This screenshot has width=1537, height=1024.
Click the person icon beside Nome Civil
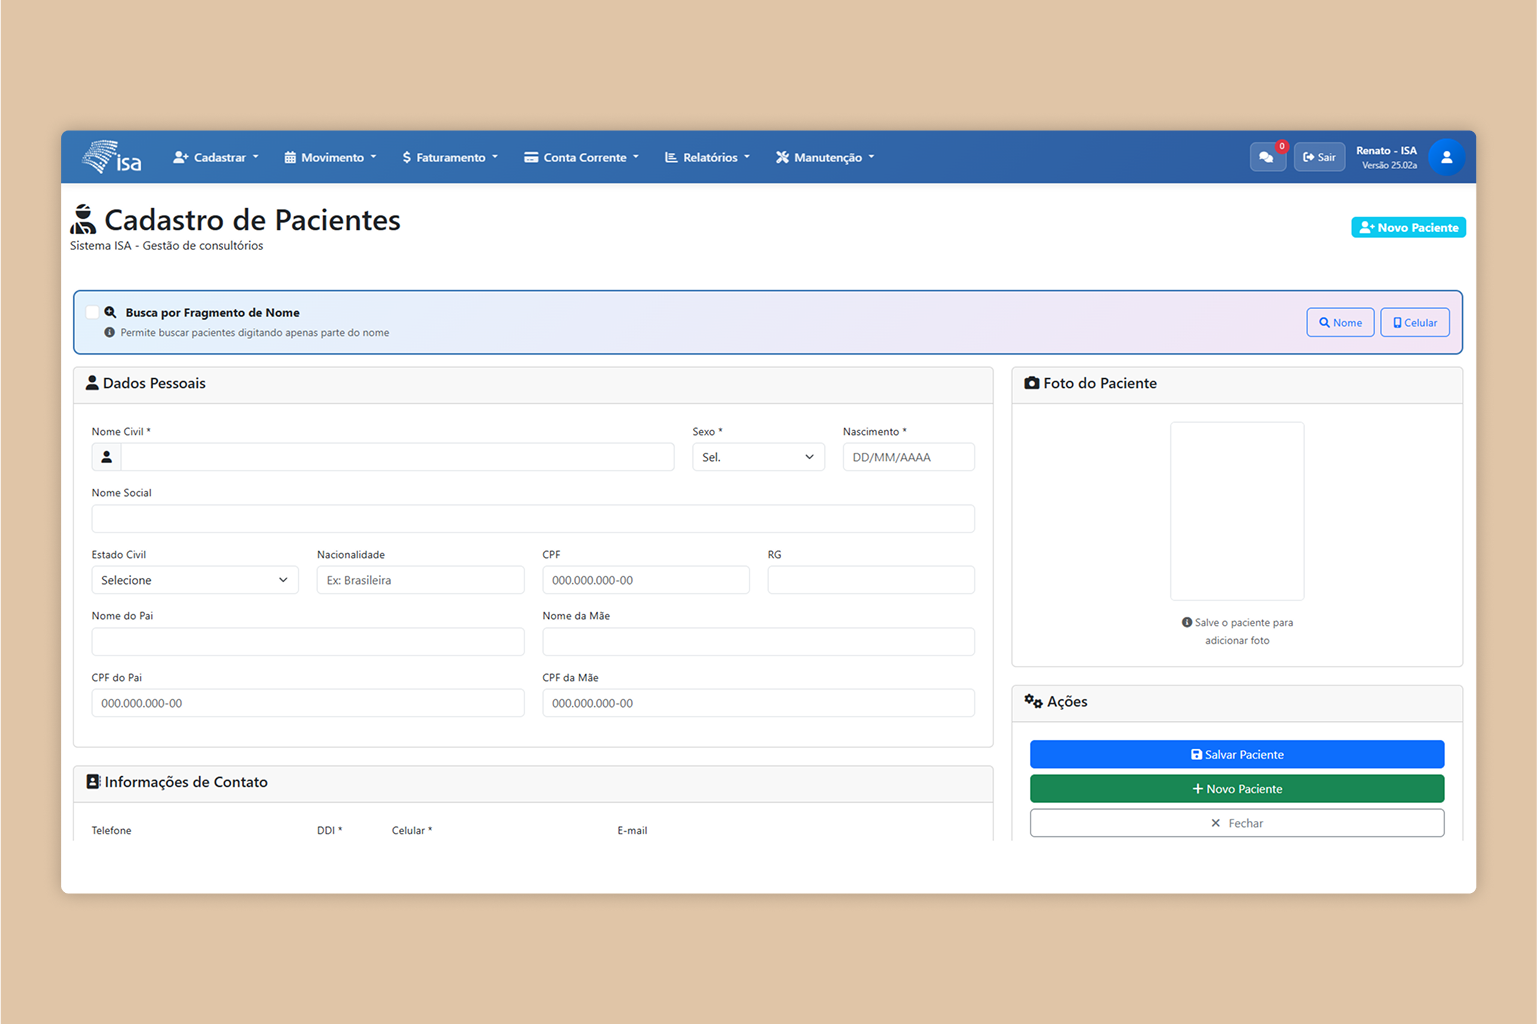coord(107,457)
